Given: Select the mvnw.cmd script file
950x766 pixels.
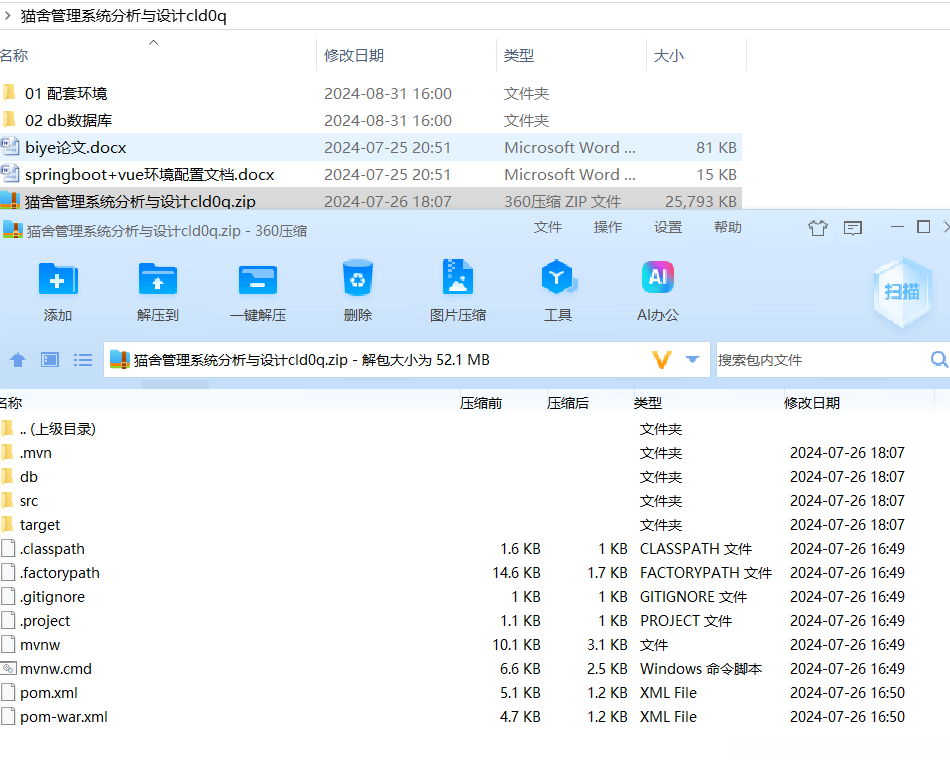Looking at the screenshot, I should (475, 669).
